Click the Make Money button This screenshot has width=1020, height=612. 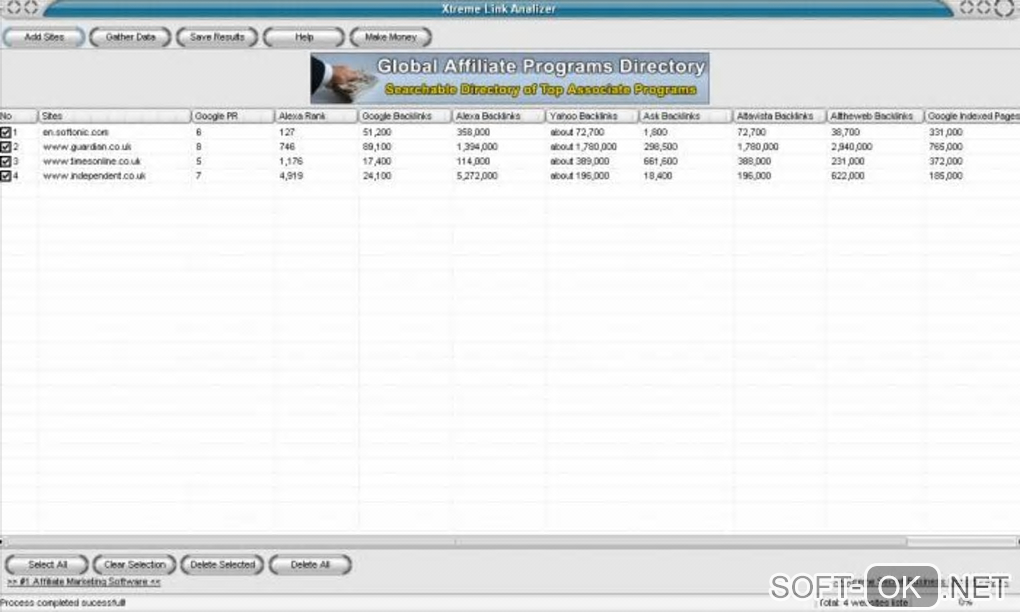click(x=390, y=37)
